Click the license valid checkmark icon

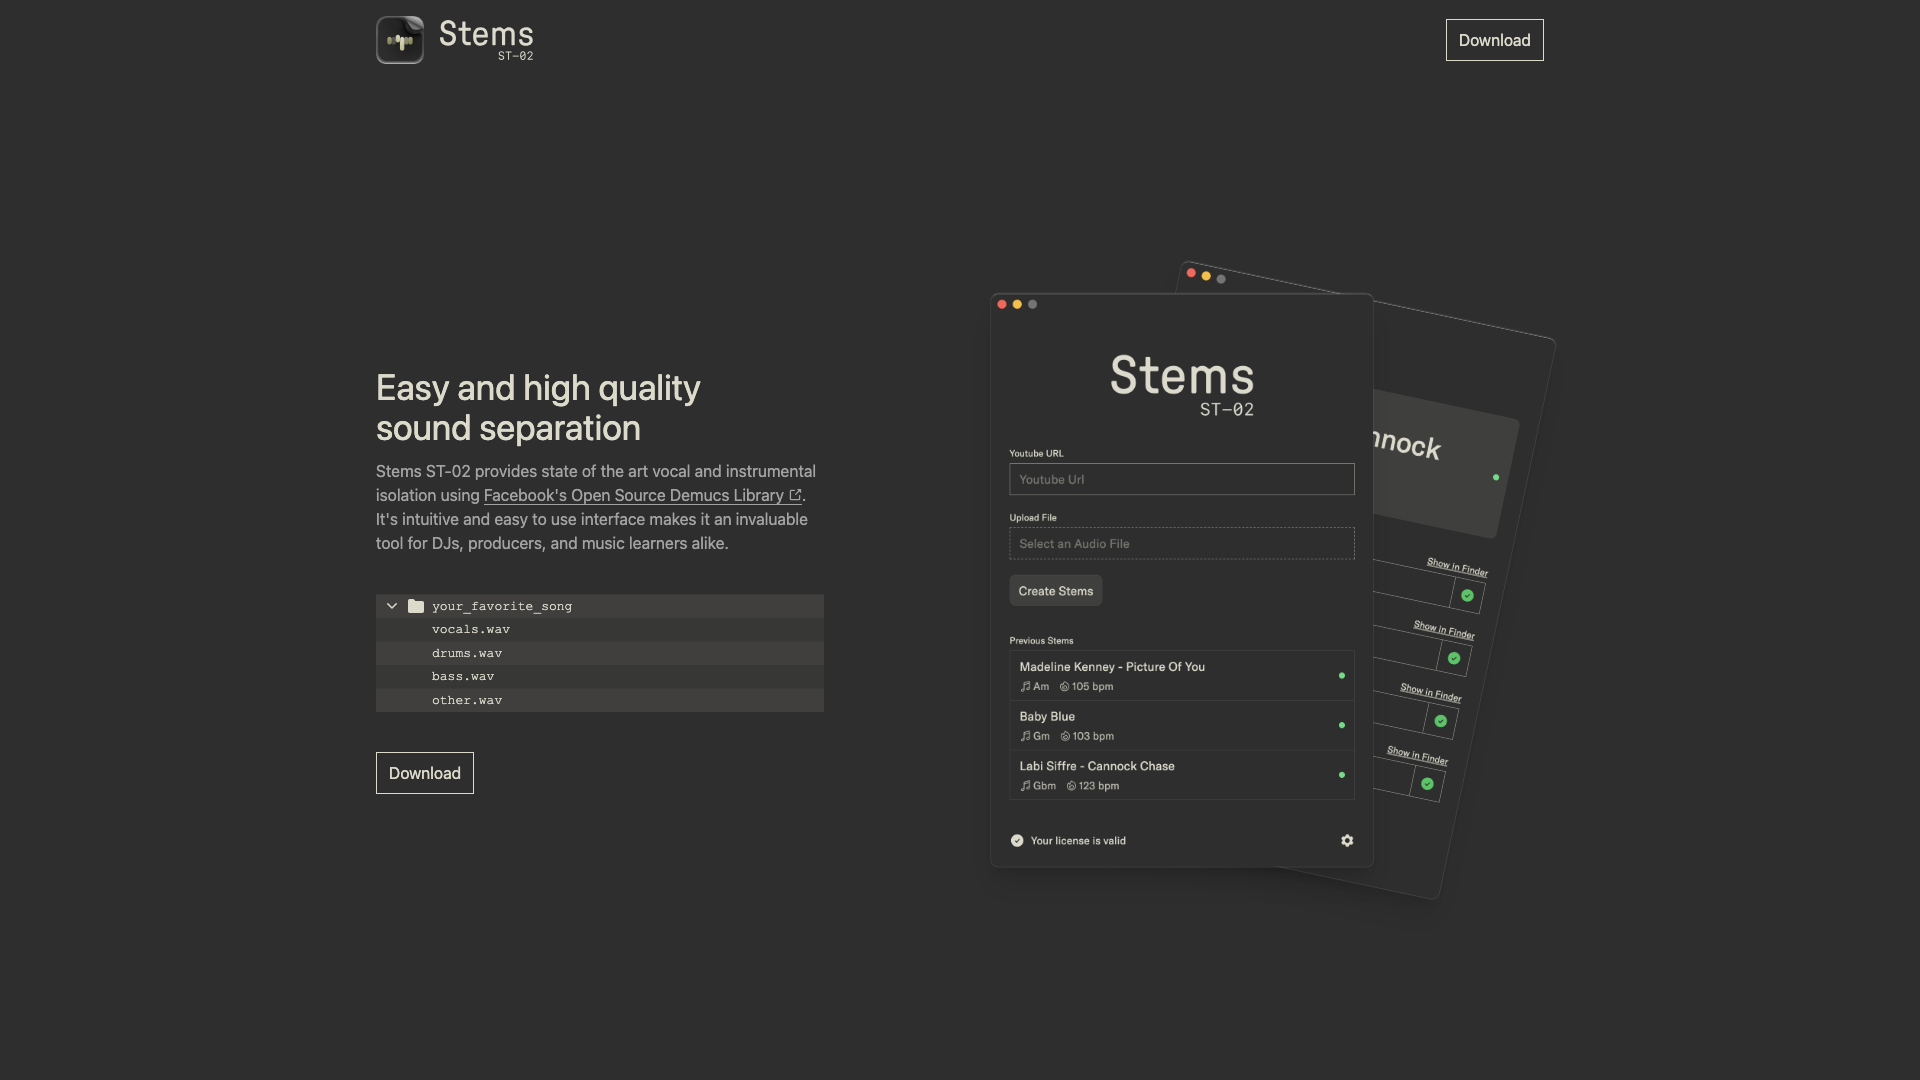coord(1017,840)
